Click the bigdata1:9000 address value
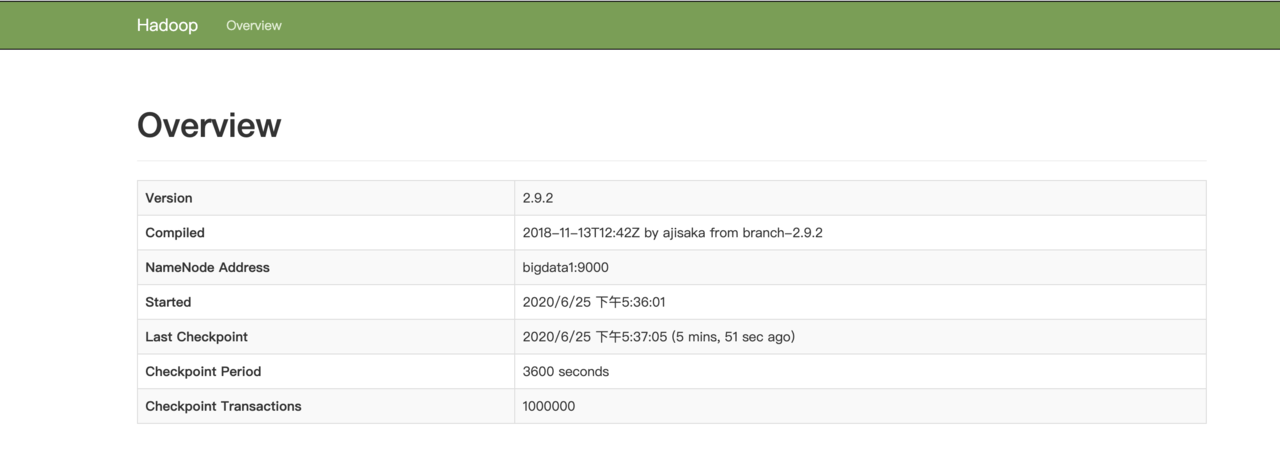The image size is (1280, 467). (x=565, y=268)
